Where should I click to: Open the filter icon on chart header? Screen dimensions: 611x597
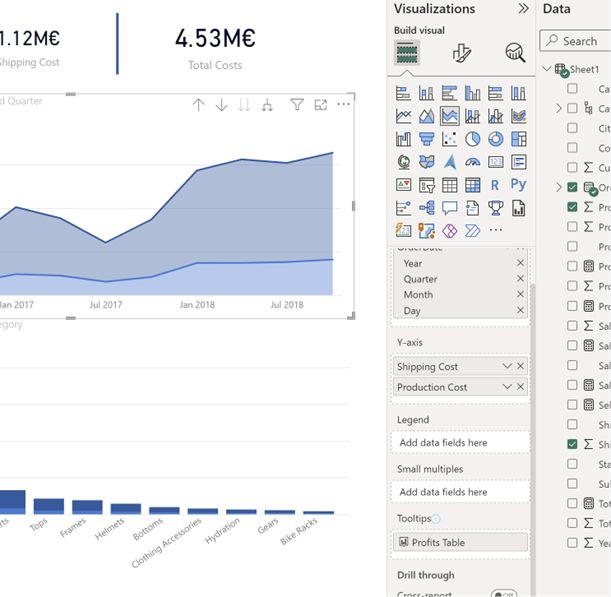tap(297, 104)
